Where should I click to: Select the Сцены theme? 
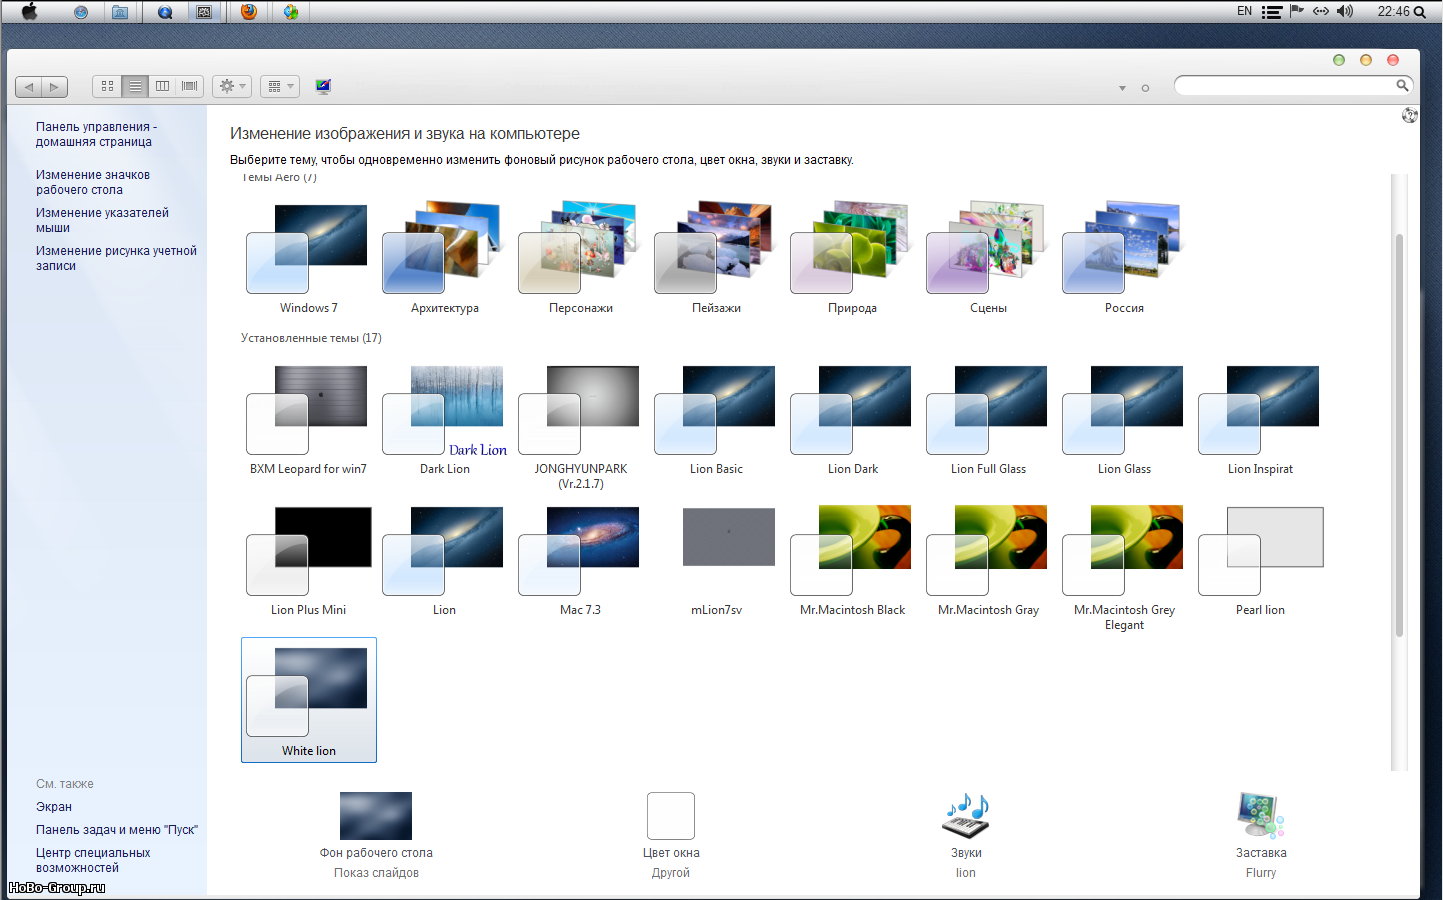point(988,258)
